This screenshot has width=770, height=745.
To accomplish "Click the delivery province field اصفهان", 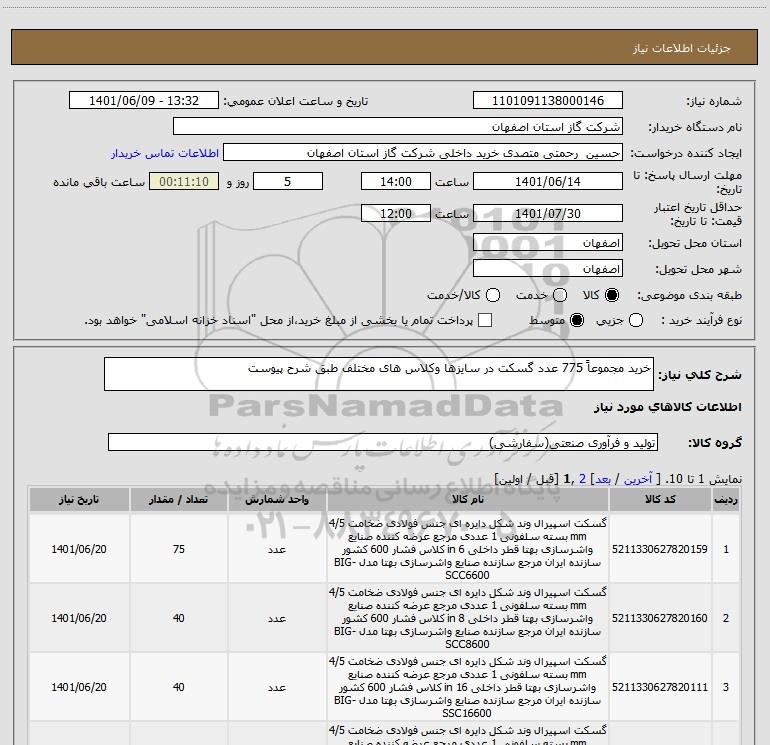I will pyautogui.click(x=548, y=243).
